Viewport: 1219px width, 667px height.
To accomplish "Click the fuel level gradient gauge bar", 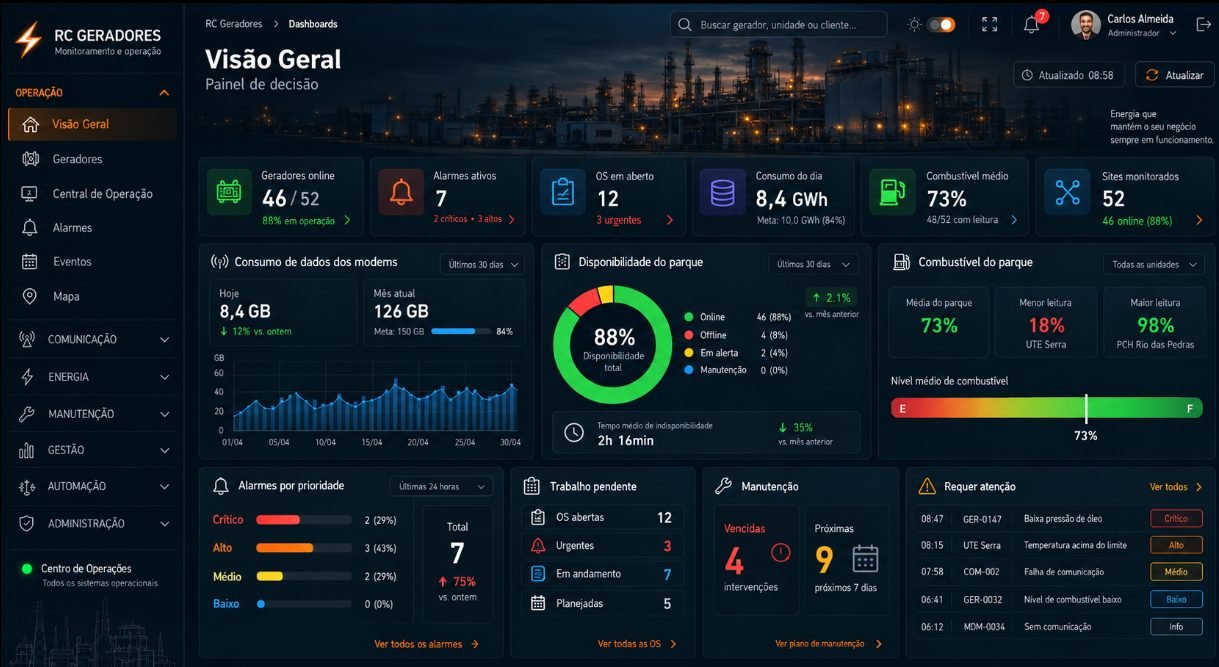I will point(1047,408).
